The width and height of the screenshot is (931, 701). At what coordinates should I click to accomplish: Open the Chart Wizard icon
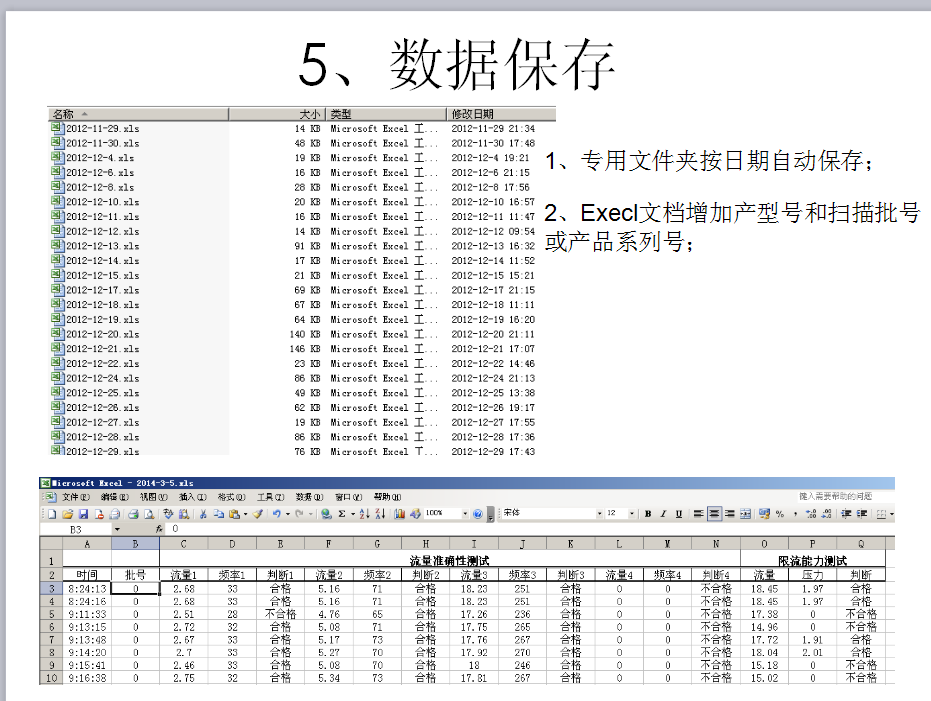pos(399,514)
